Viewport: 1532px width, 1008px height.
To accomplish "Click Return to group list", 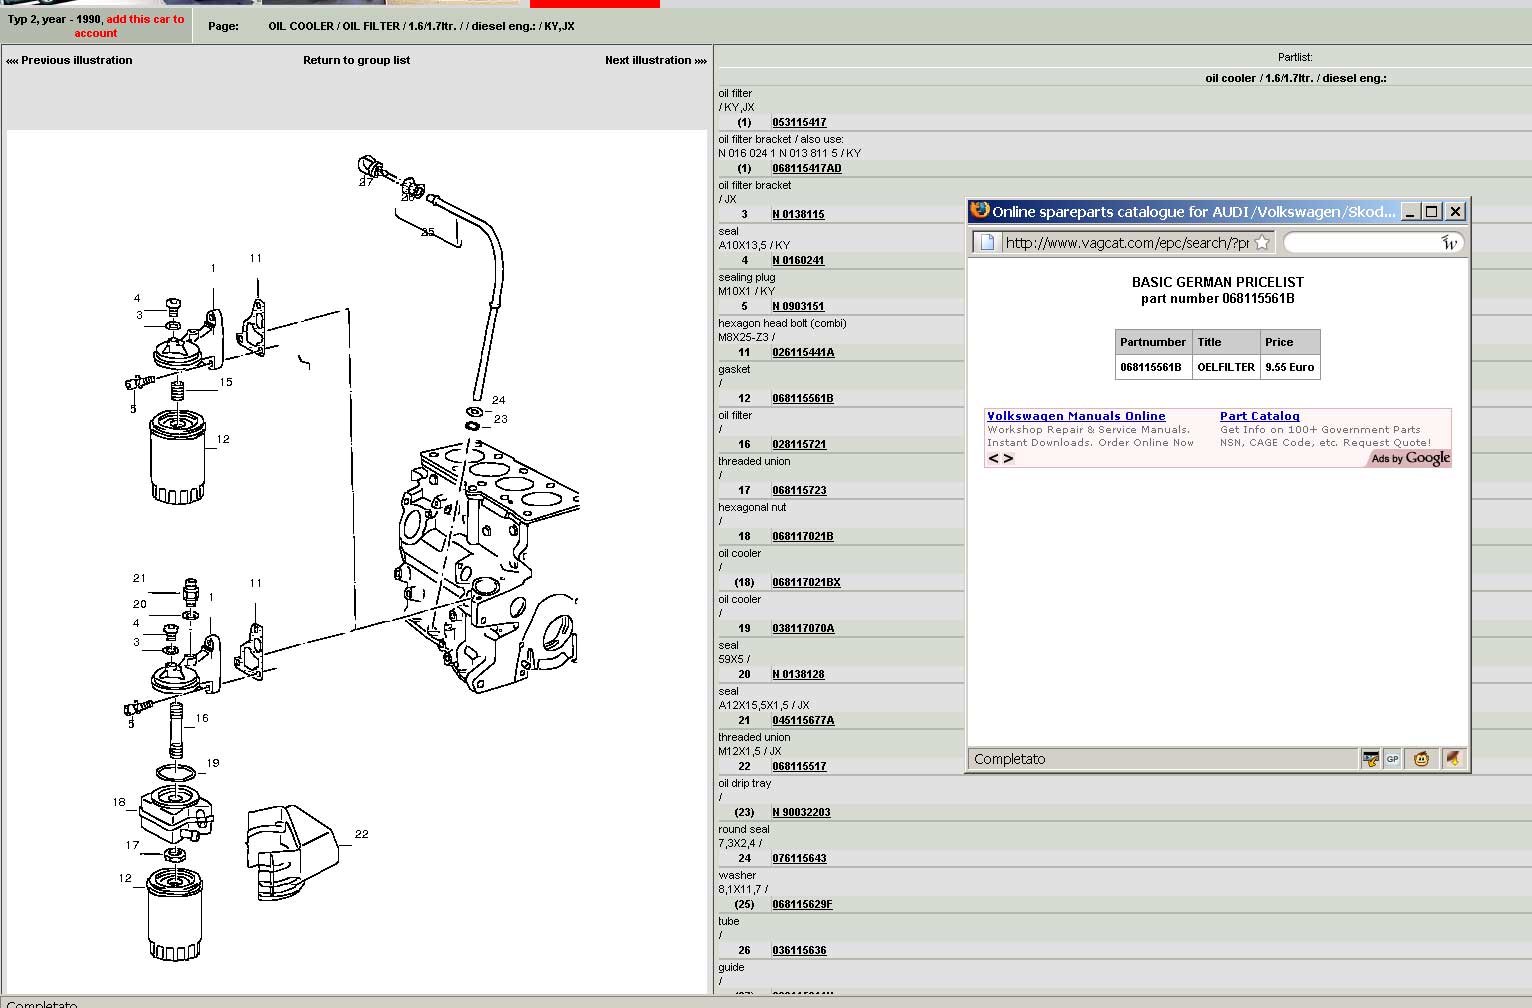I will pos(356,60).
